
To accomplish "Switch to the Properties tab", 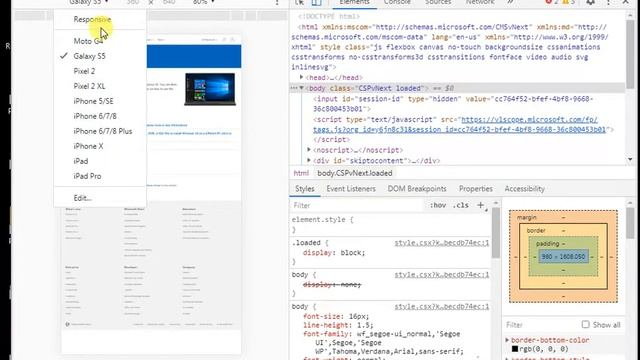I will [476, 189].
